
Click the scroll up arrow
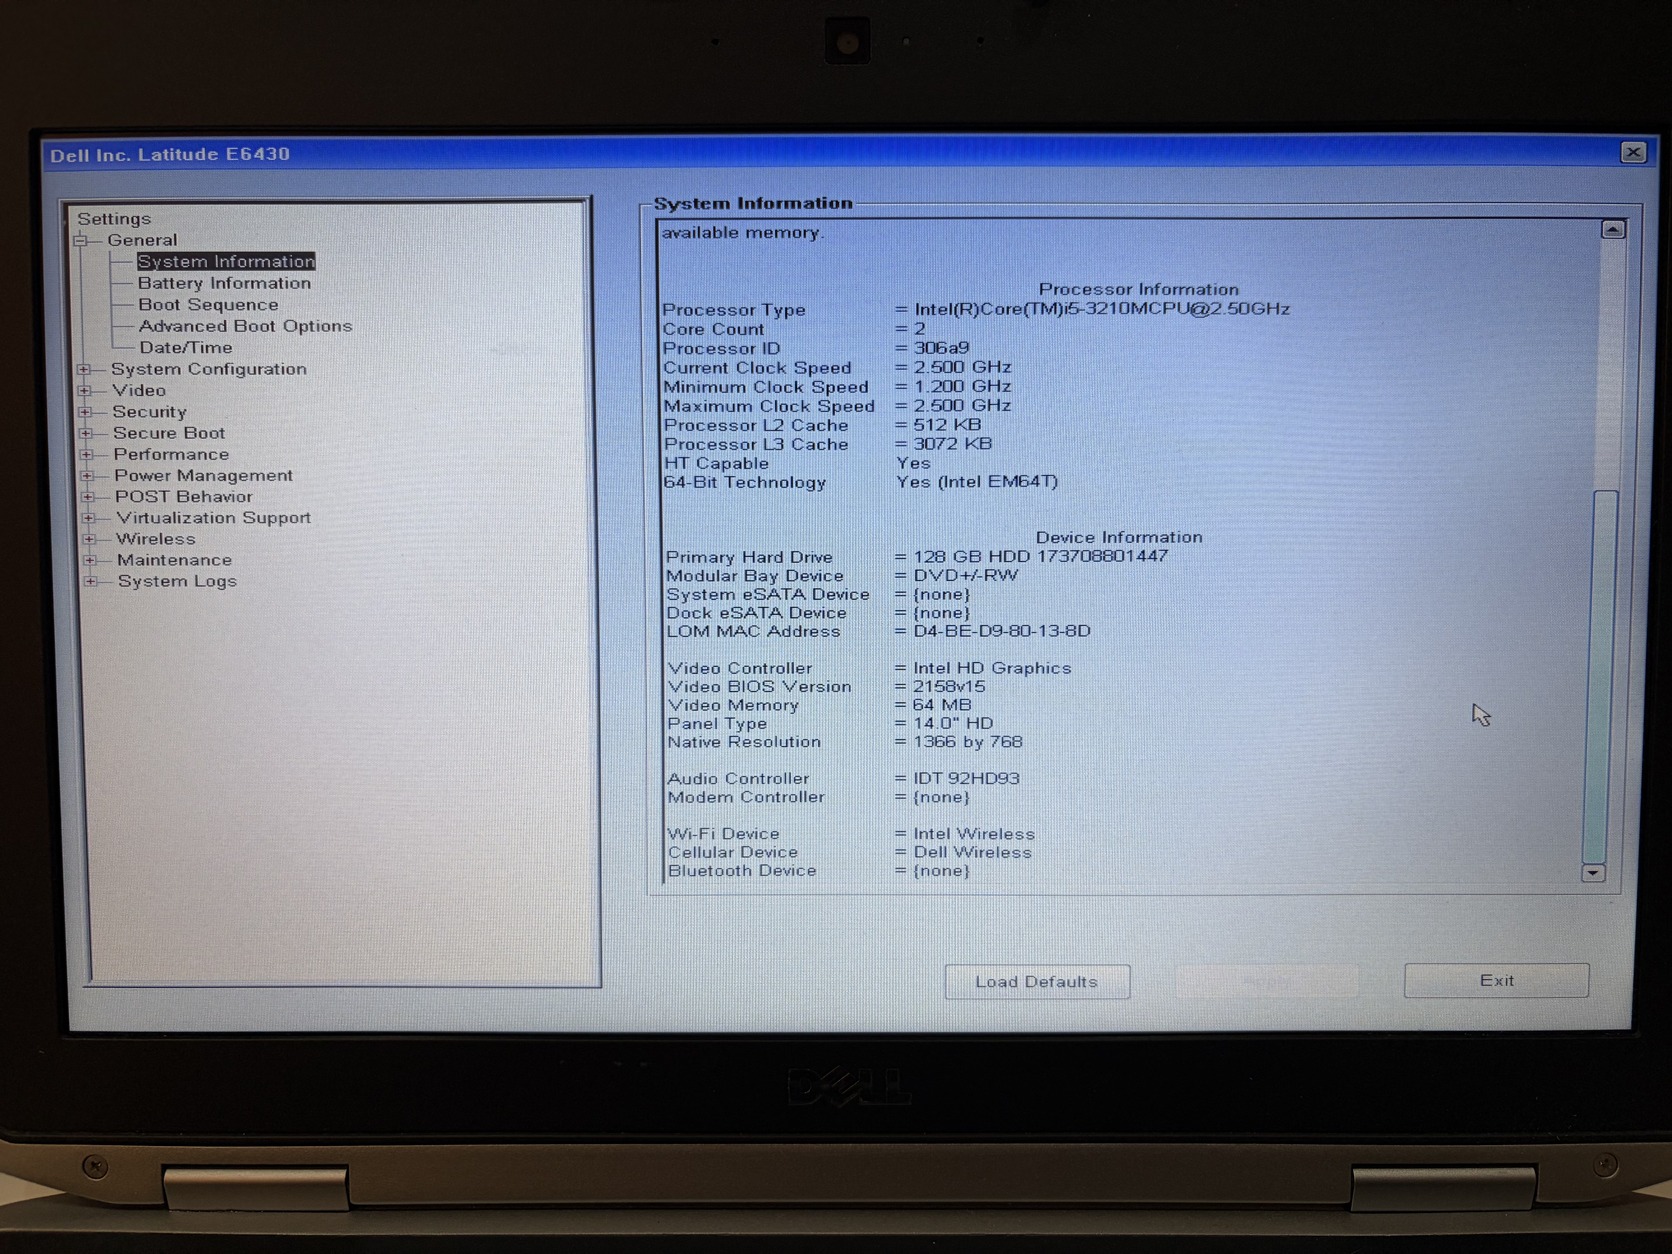point(1612,230)
